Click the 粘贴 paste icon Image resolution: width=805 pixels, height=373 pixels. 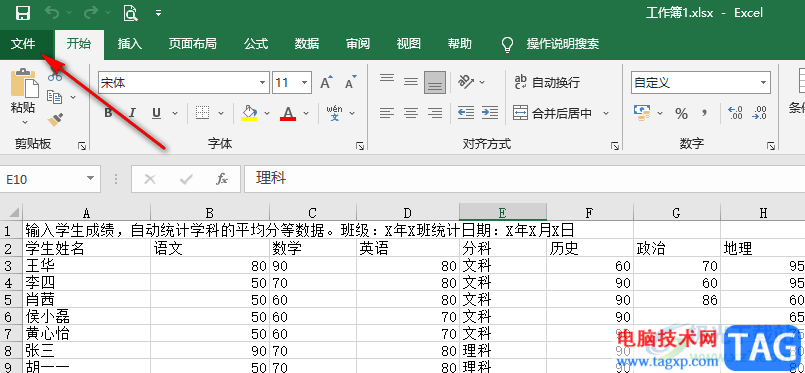click(x=24, y=83)
